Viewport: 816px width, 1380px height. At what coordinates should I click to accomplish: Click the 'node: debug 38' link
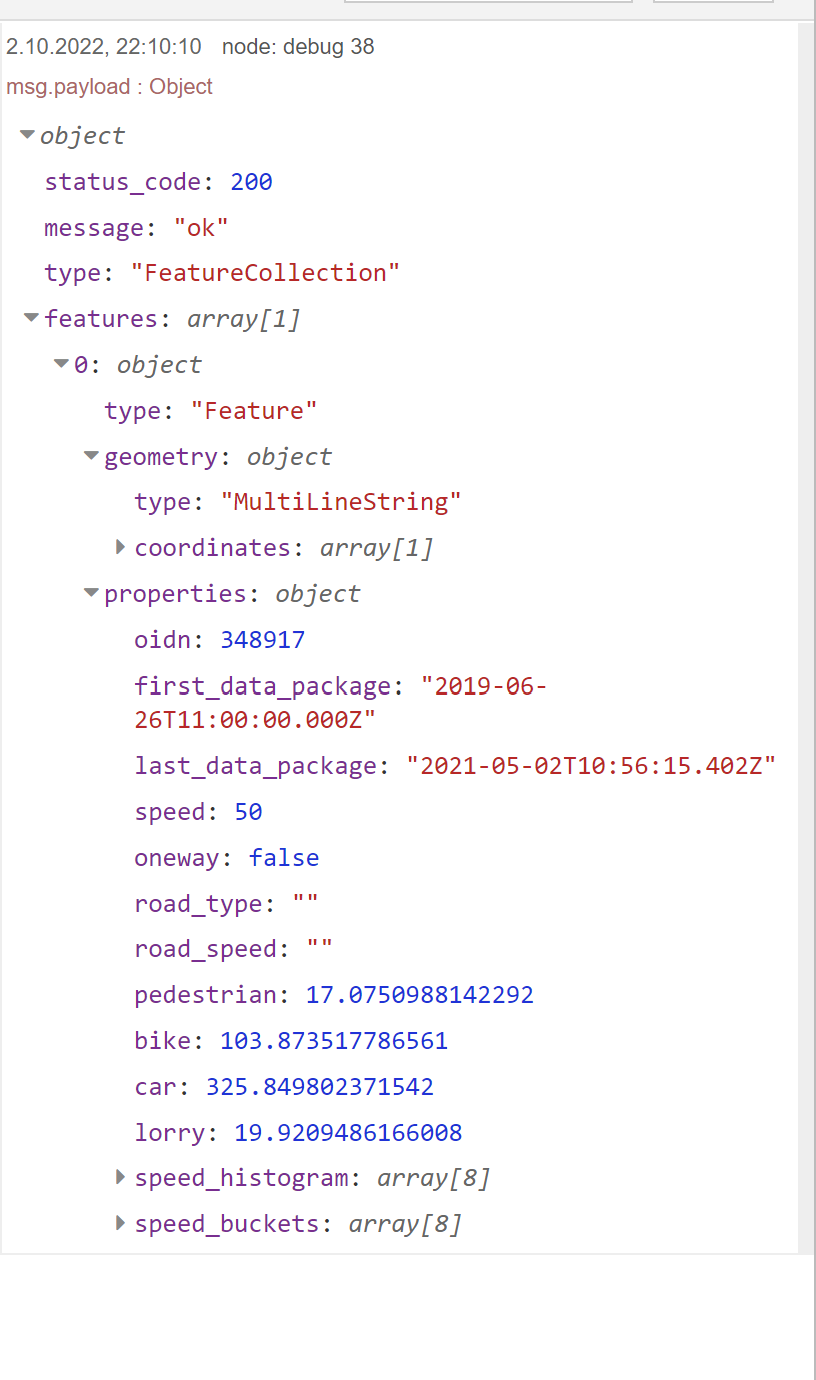(298, 47)
